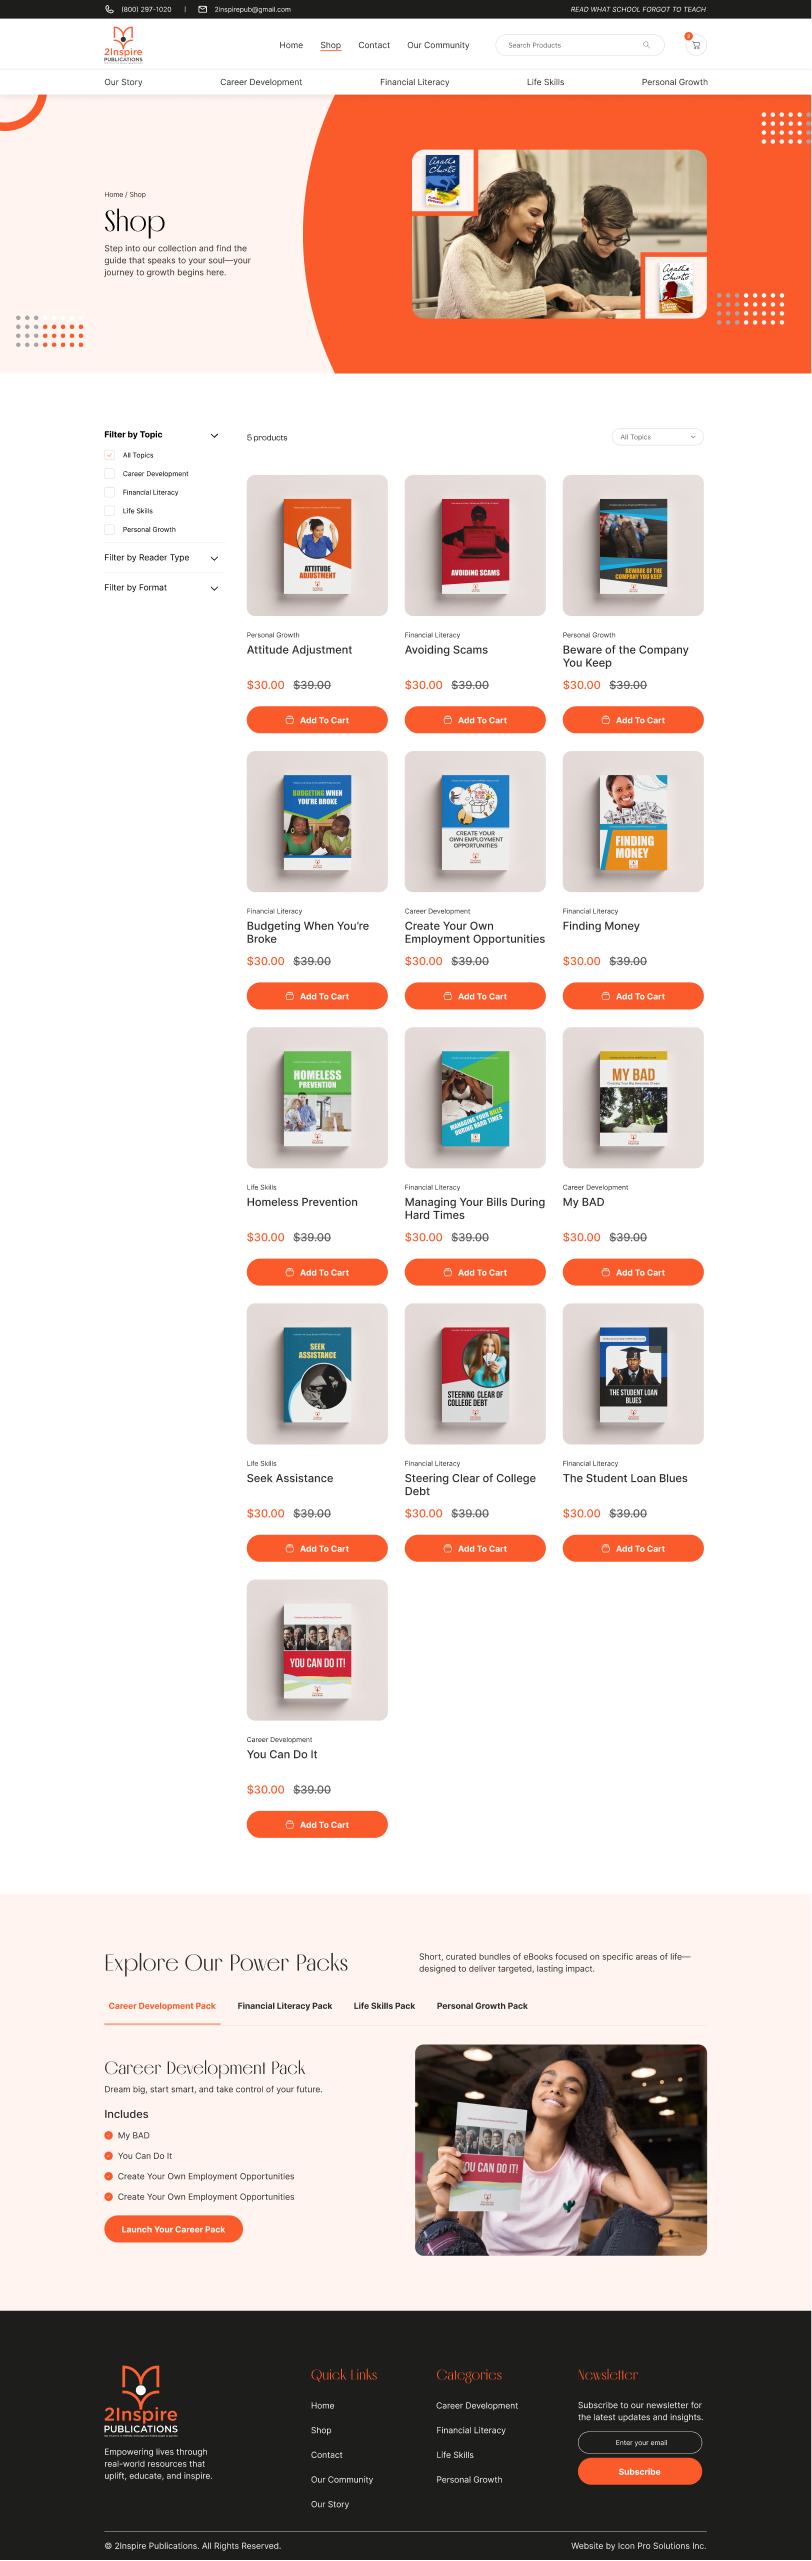Add Attitude Adjustment to cart
812x2561 pixels.
(x=317, y=720)
